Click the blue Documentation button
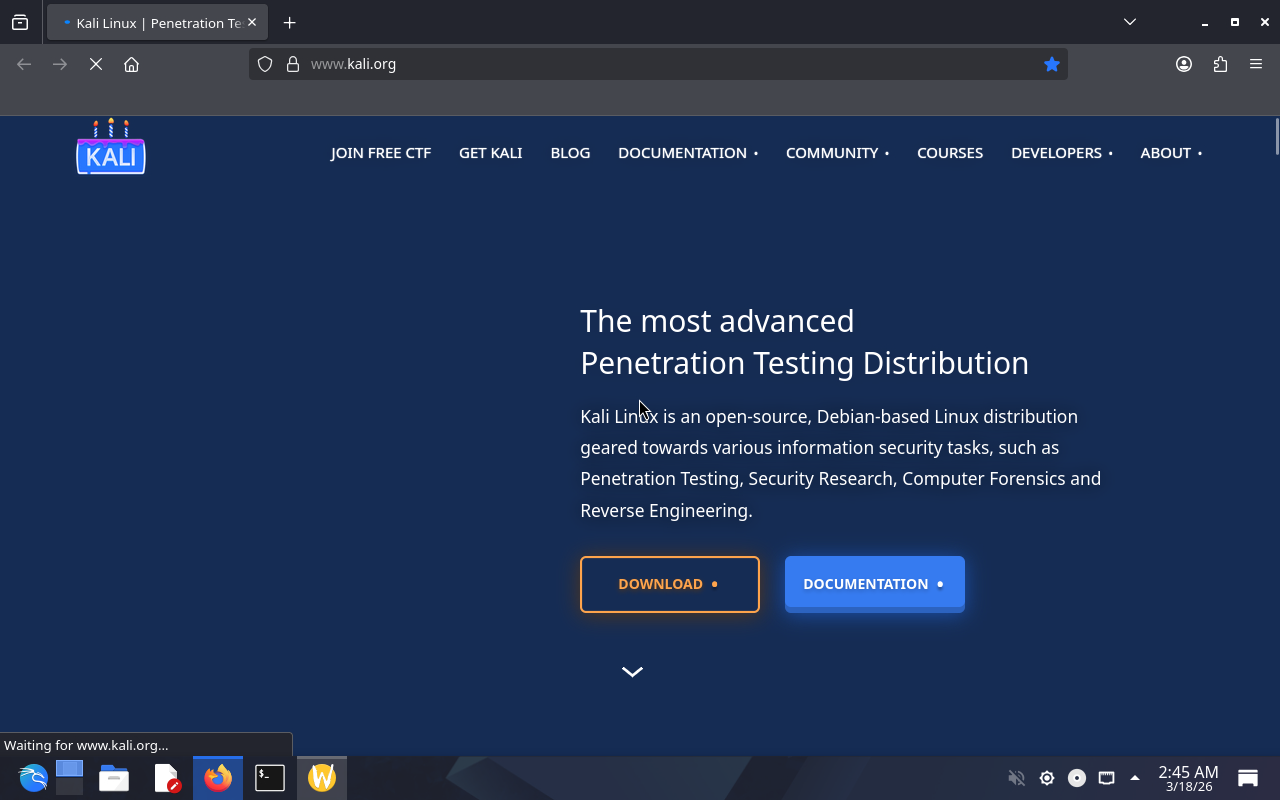 [x=874, y=584]
